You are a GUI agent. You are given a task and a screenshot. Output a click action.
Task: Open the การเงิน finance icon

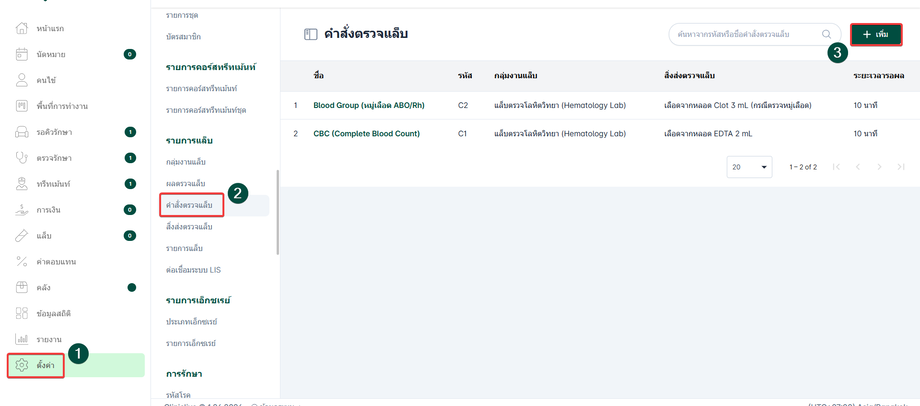click(22, 209)
